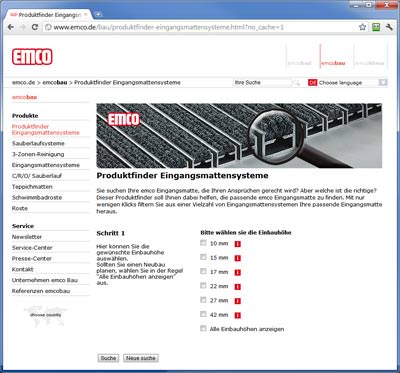Open info icon next to 22 mm

point(237,287)
